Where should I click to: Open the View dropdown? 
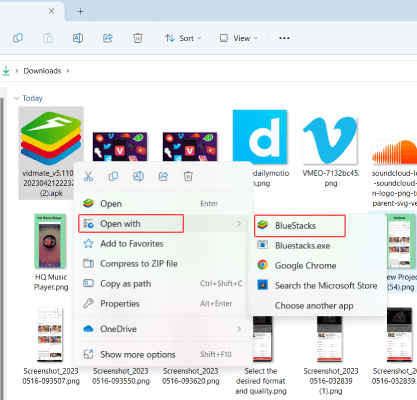pyautogui.click(x=238, y=38)
